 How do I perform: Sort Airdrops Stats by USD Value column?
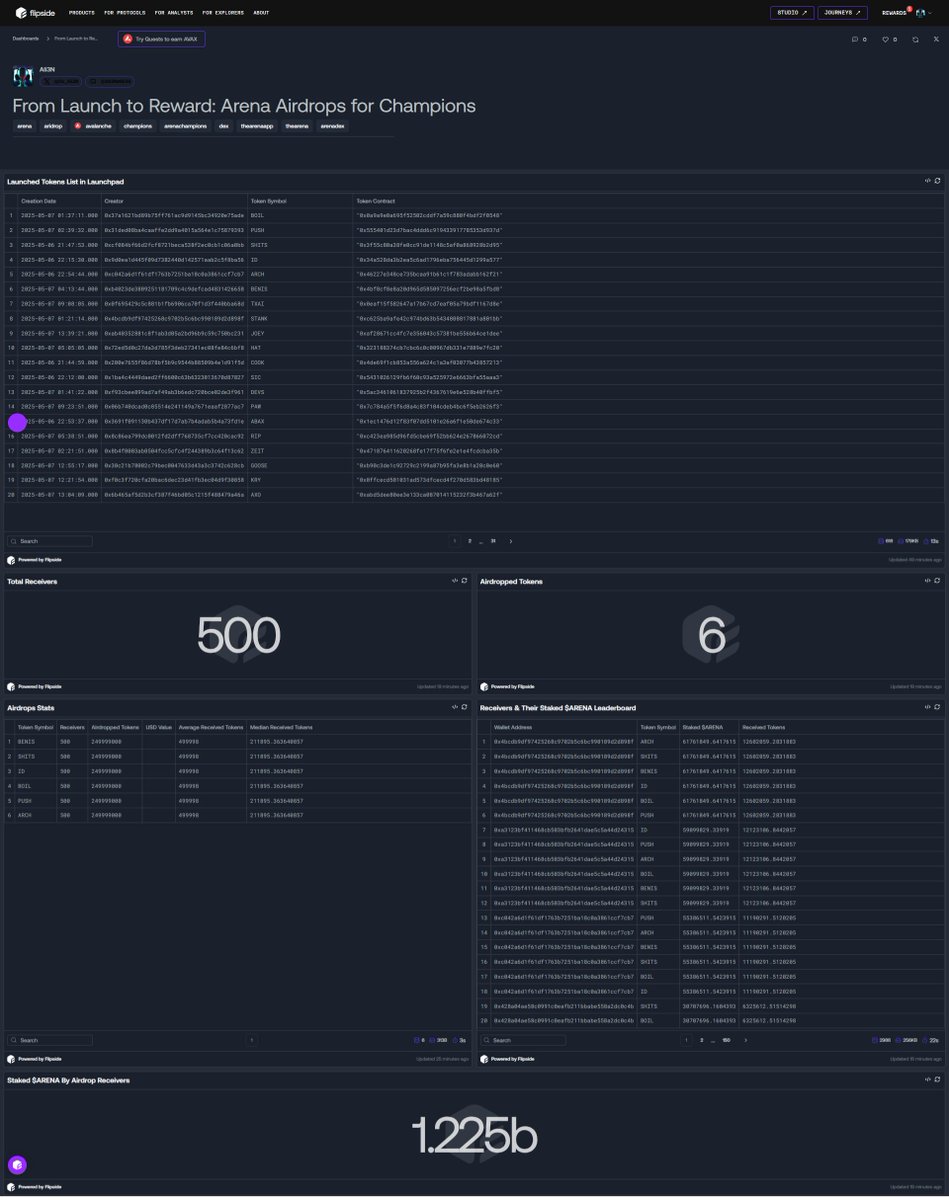click(x=159, y=727)
